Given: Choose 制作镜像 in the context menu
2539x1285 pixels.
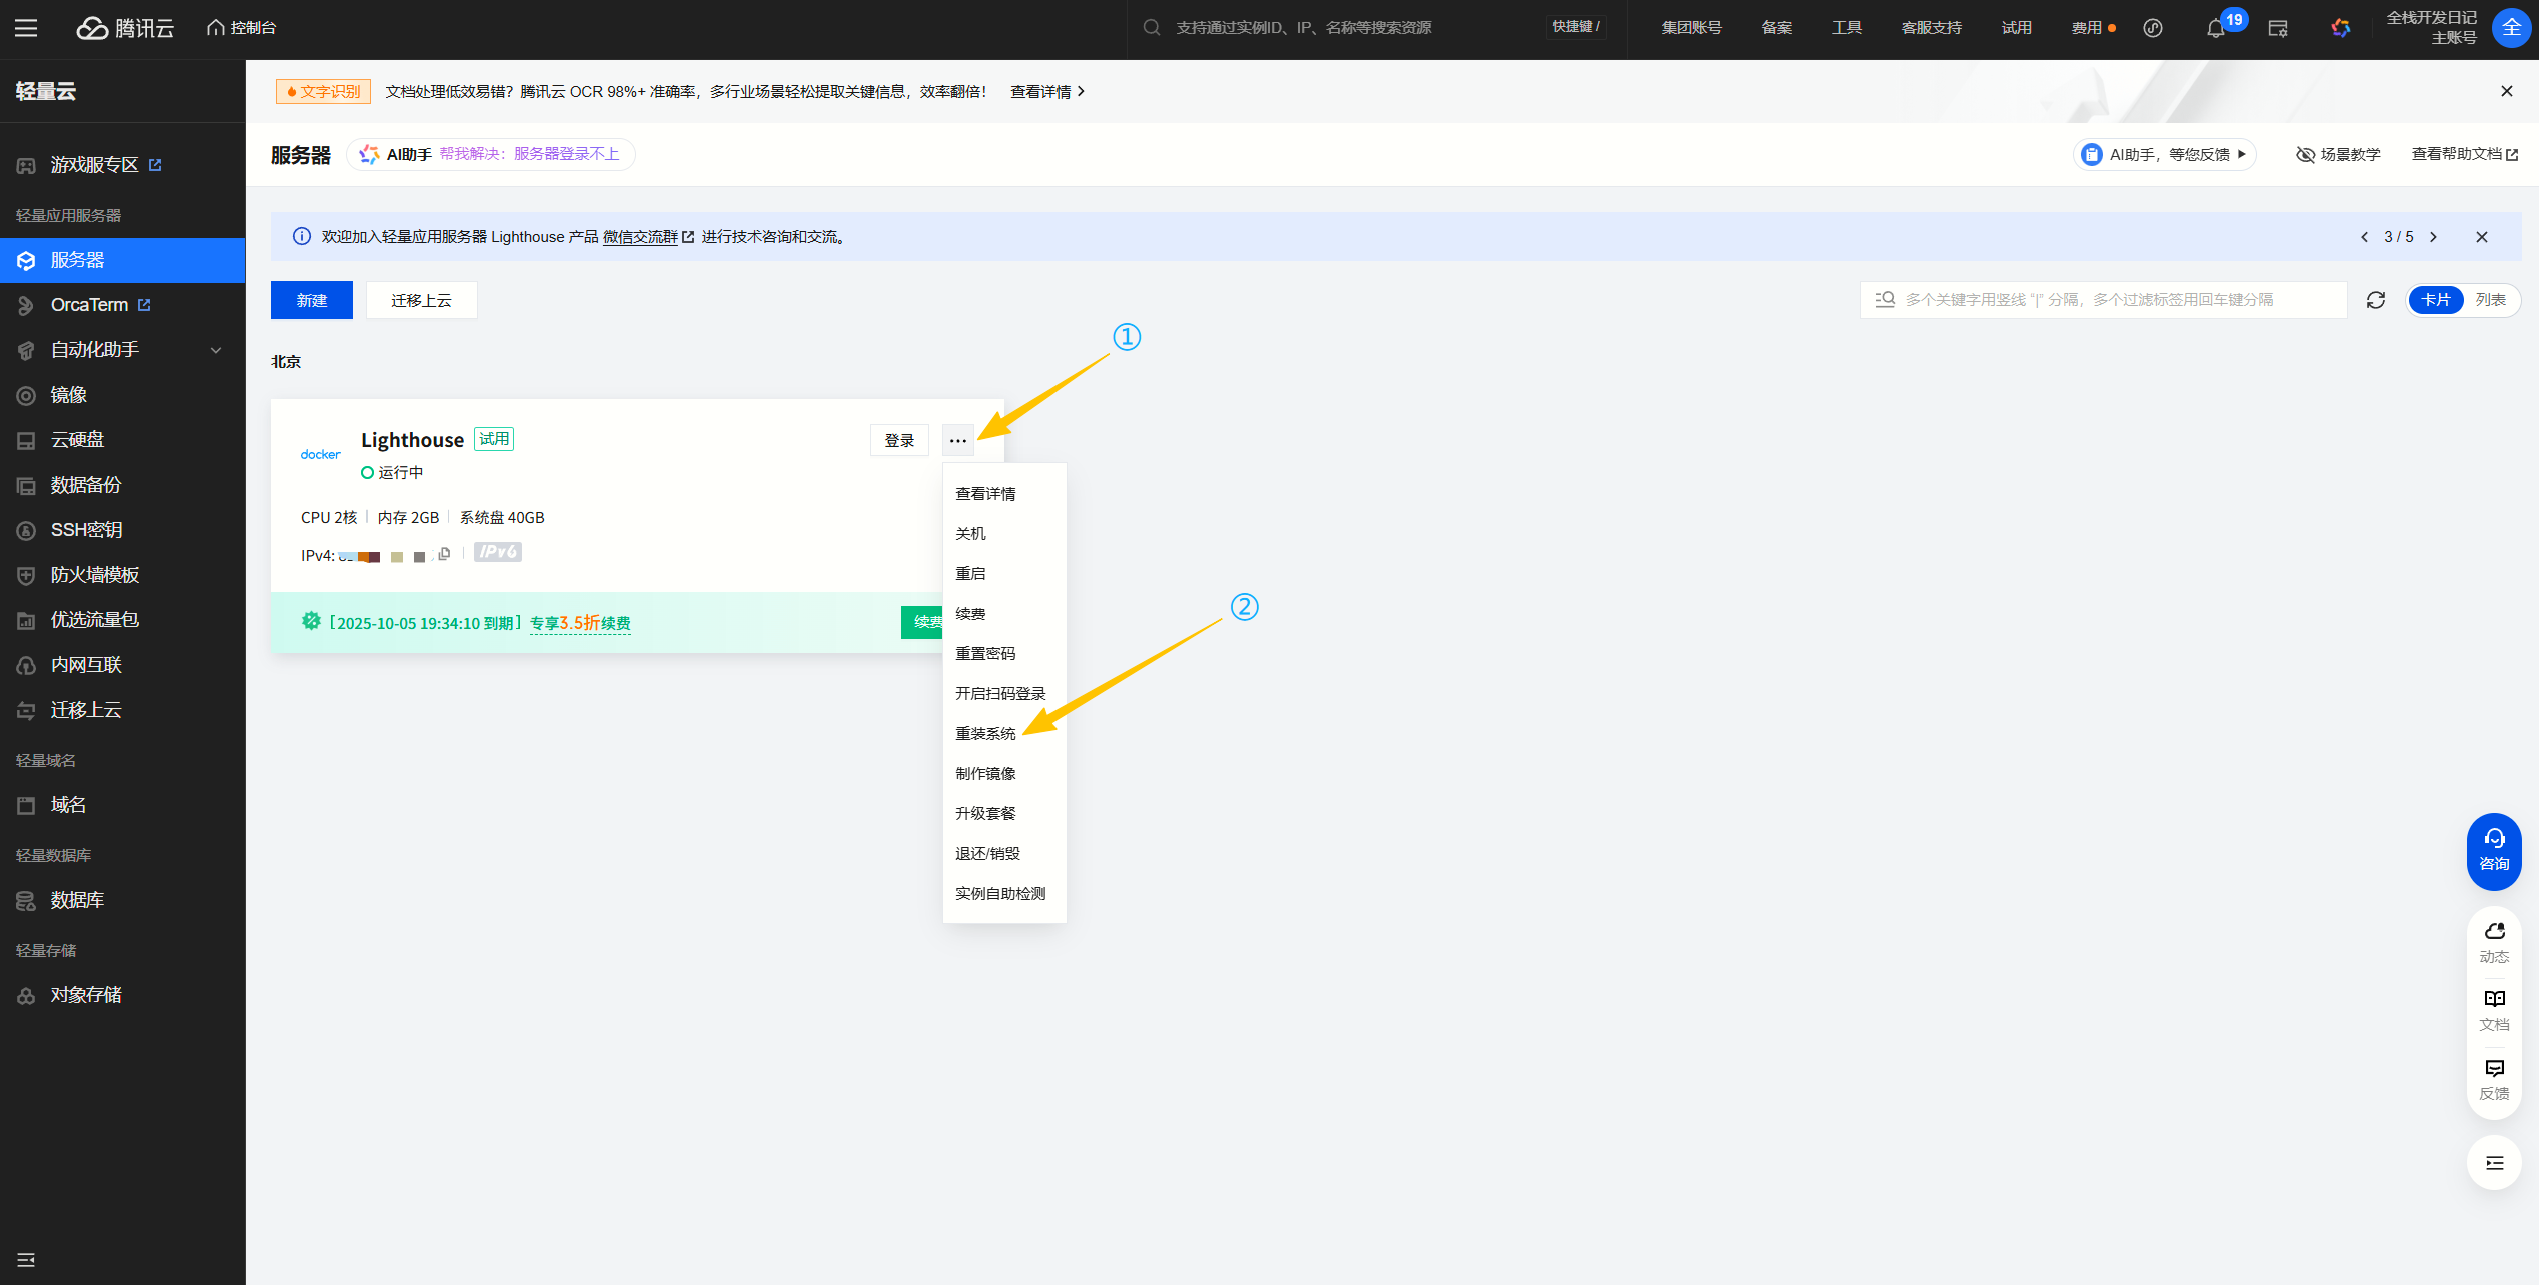Looking at the screenshot, I should (x=985, y=774).
